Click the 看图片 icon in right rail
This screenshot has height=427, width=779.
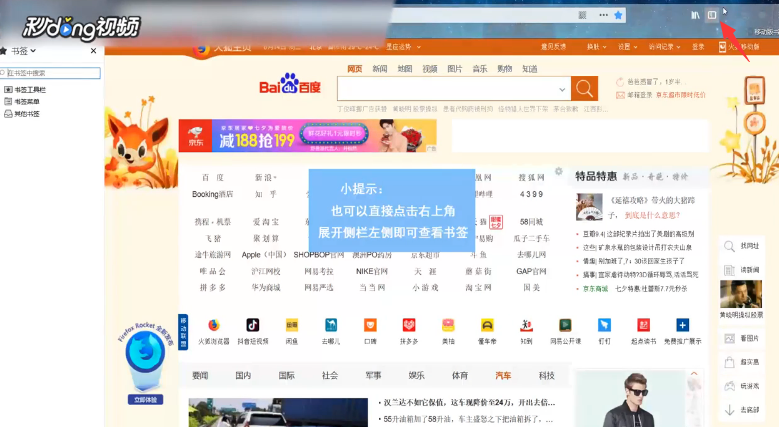(x=729, y=339)
